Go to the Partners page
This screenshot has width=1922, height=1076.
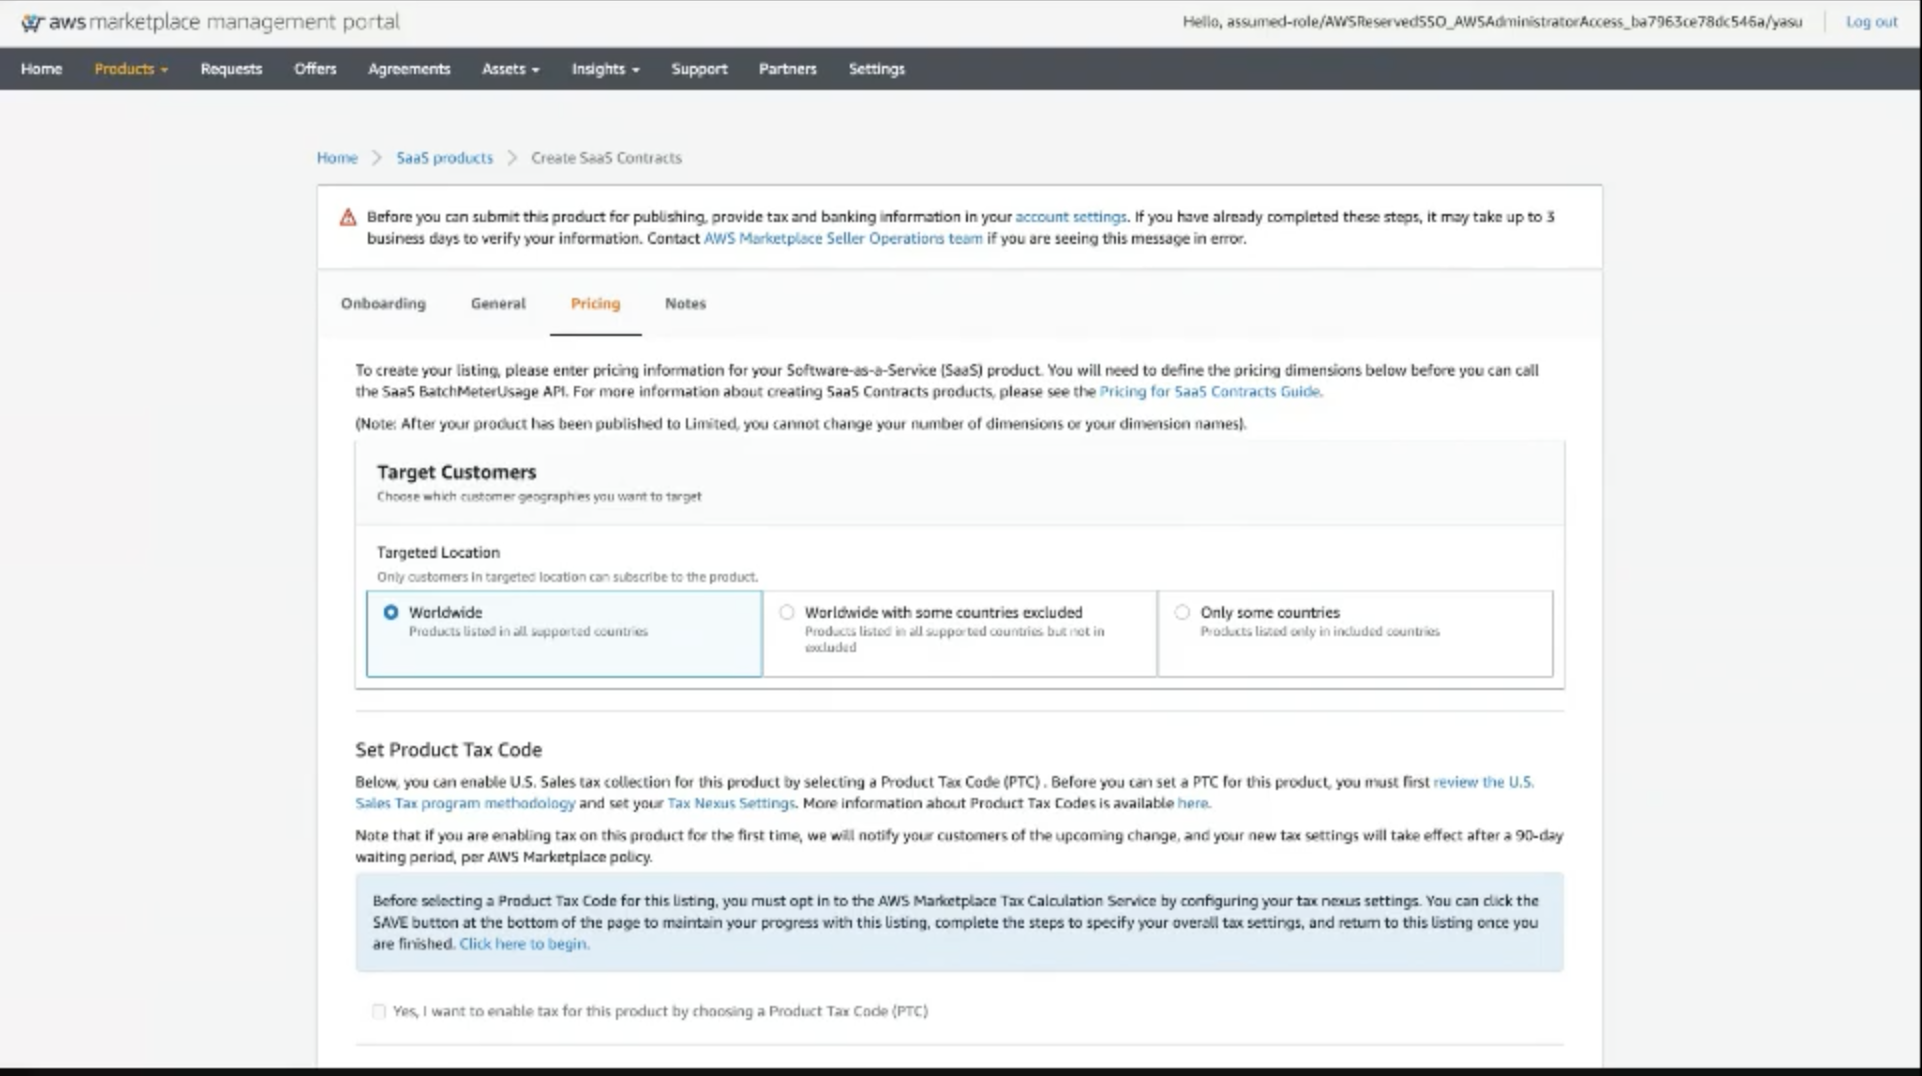pyautogui.click(x=787, y=69)
